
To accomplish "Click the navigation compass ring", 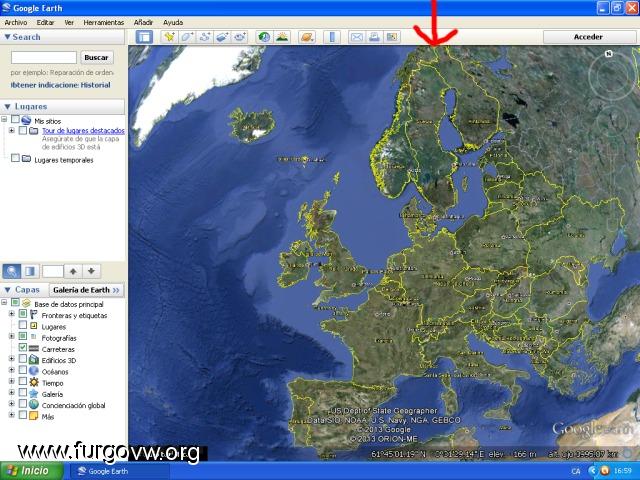I will (x=612, y=76).
